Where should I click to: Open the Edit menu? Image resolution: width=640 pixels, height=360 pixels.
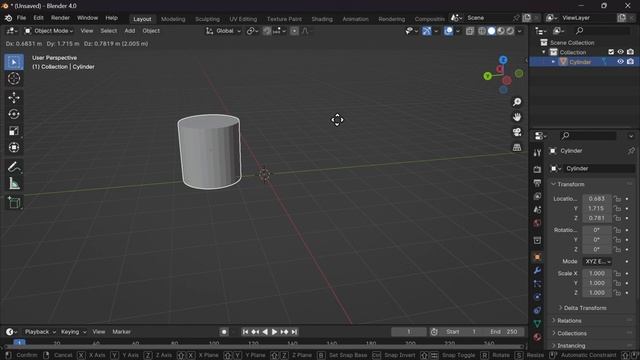click(x=38, y=18)
